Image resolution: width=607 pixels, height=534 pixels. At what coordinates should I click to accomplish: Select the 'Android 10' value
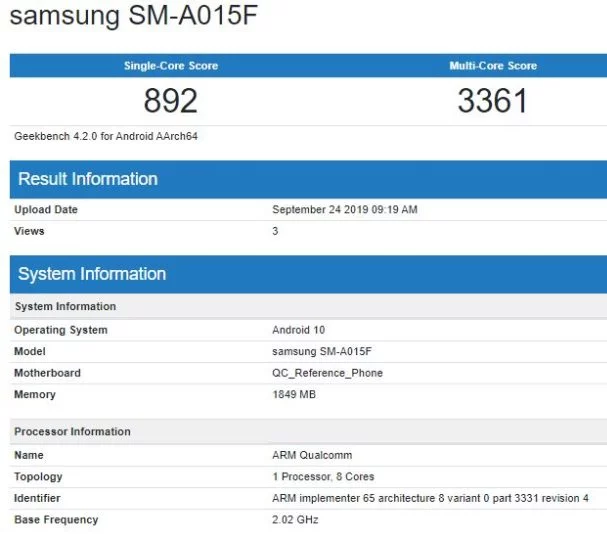click(298, 330)
